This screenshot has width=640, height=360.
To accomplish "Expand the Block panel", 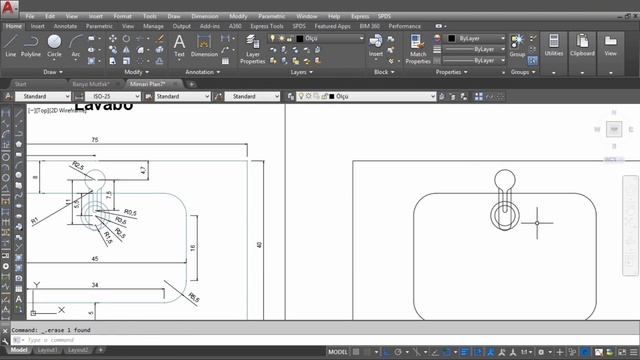I will click(384, 72).
